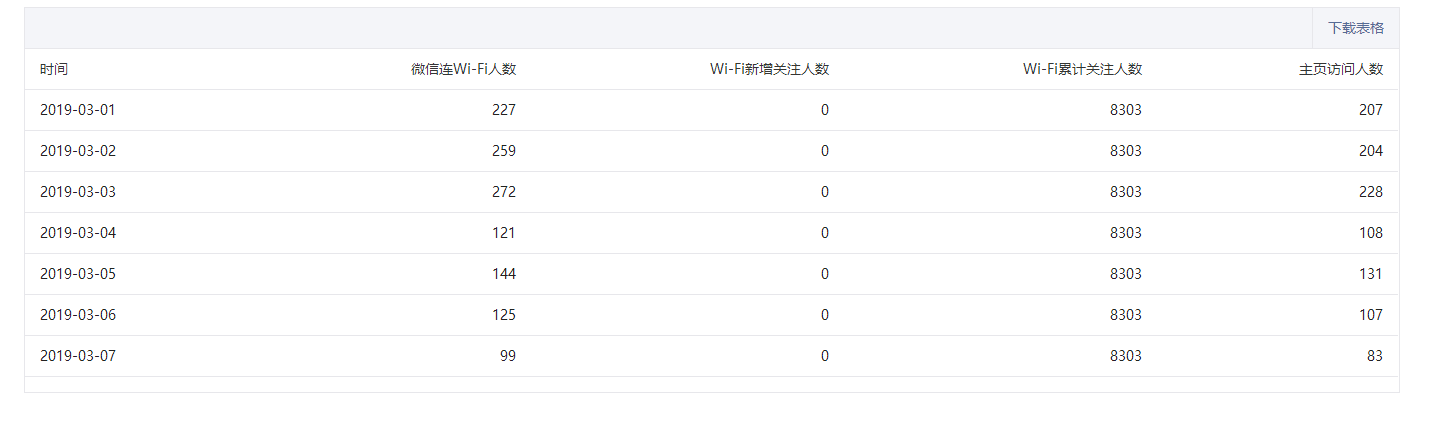
Task: Select the 2019-03-05 date cell
Action: click(78, 274)
